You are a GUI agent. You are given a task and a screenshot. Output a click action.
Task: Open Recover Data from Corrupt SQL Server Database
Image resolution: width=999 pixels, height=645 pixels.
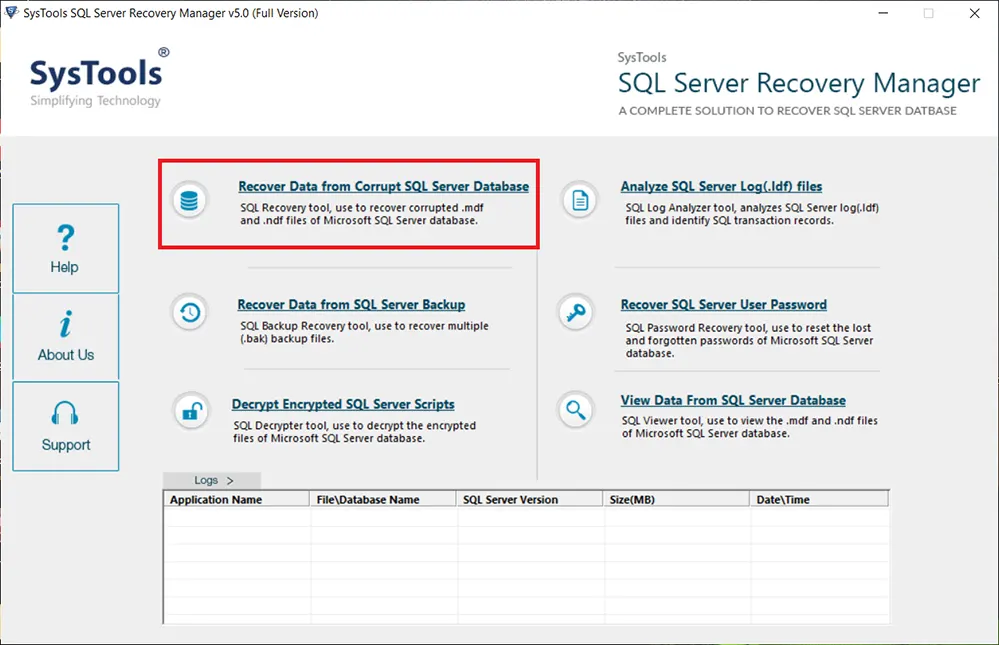coord(384,186)
